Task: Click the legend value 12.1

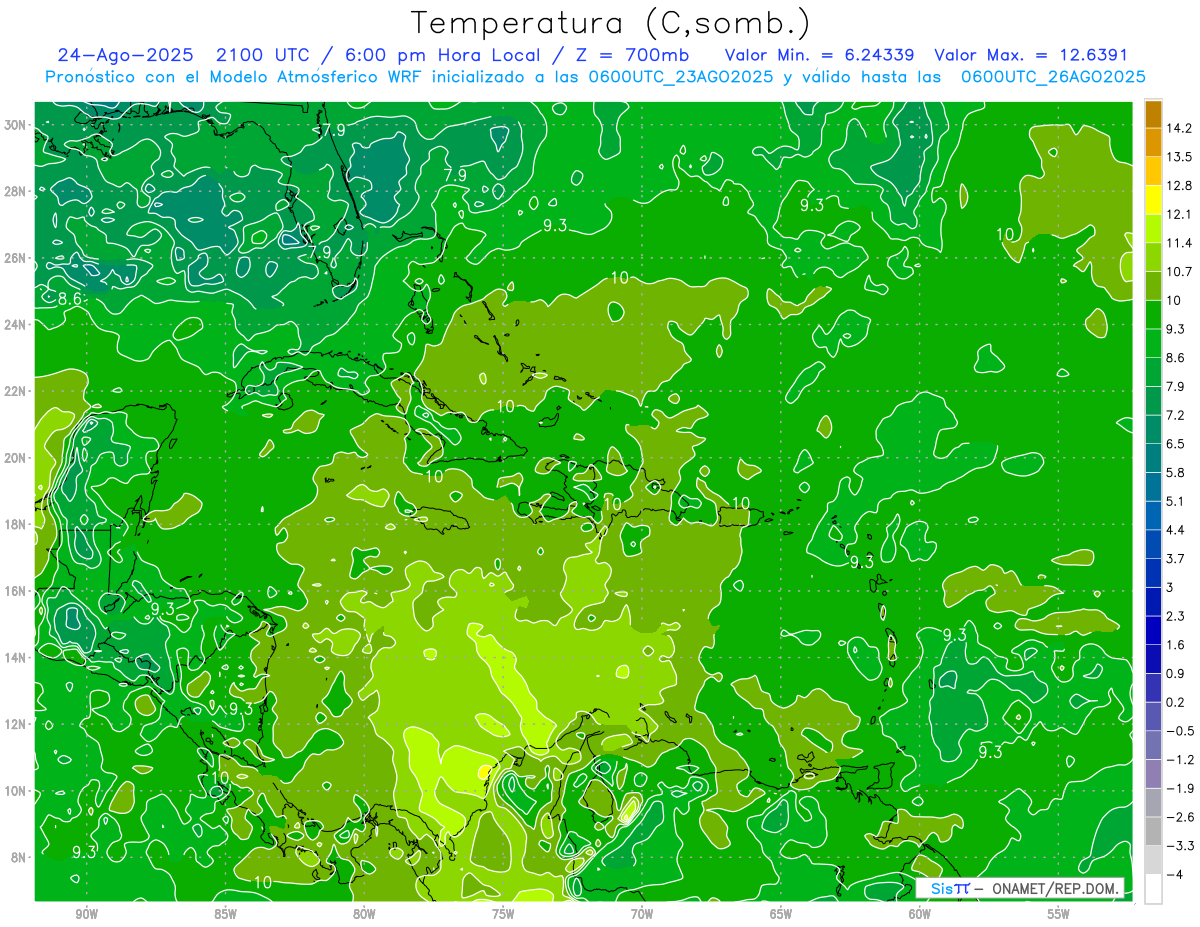Action: (1179, 214)
